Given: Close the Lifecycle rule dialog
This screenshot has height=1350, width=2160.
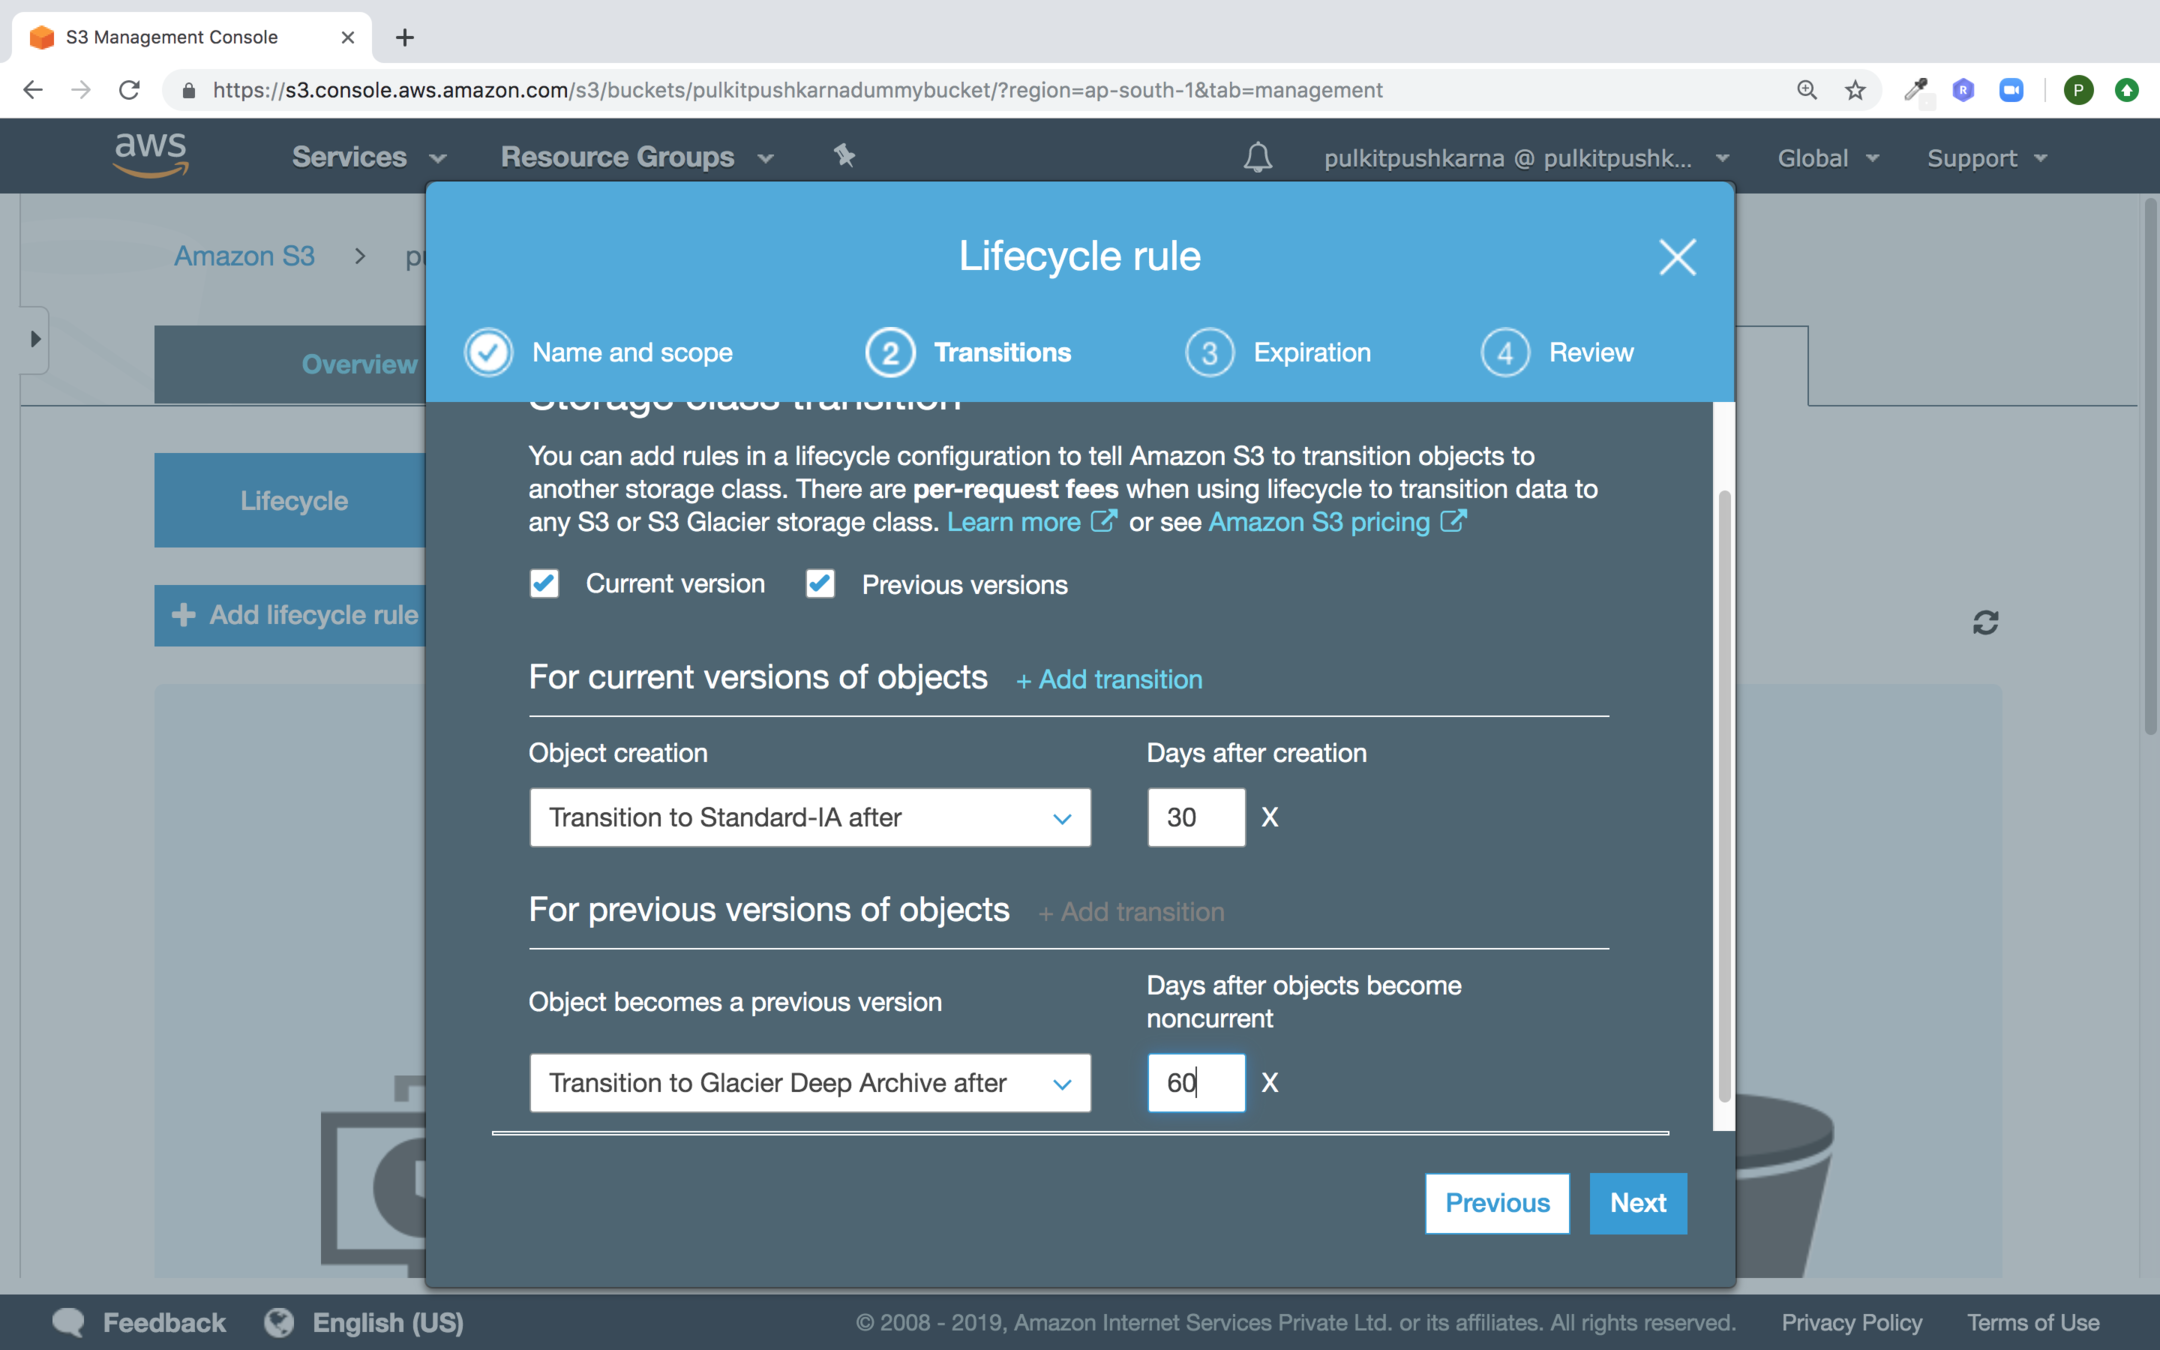Looking at the screenshot, I should (x=1677, y=257).
